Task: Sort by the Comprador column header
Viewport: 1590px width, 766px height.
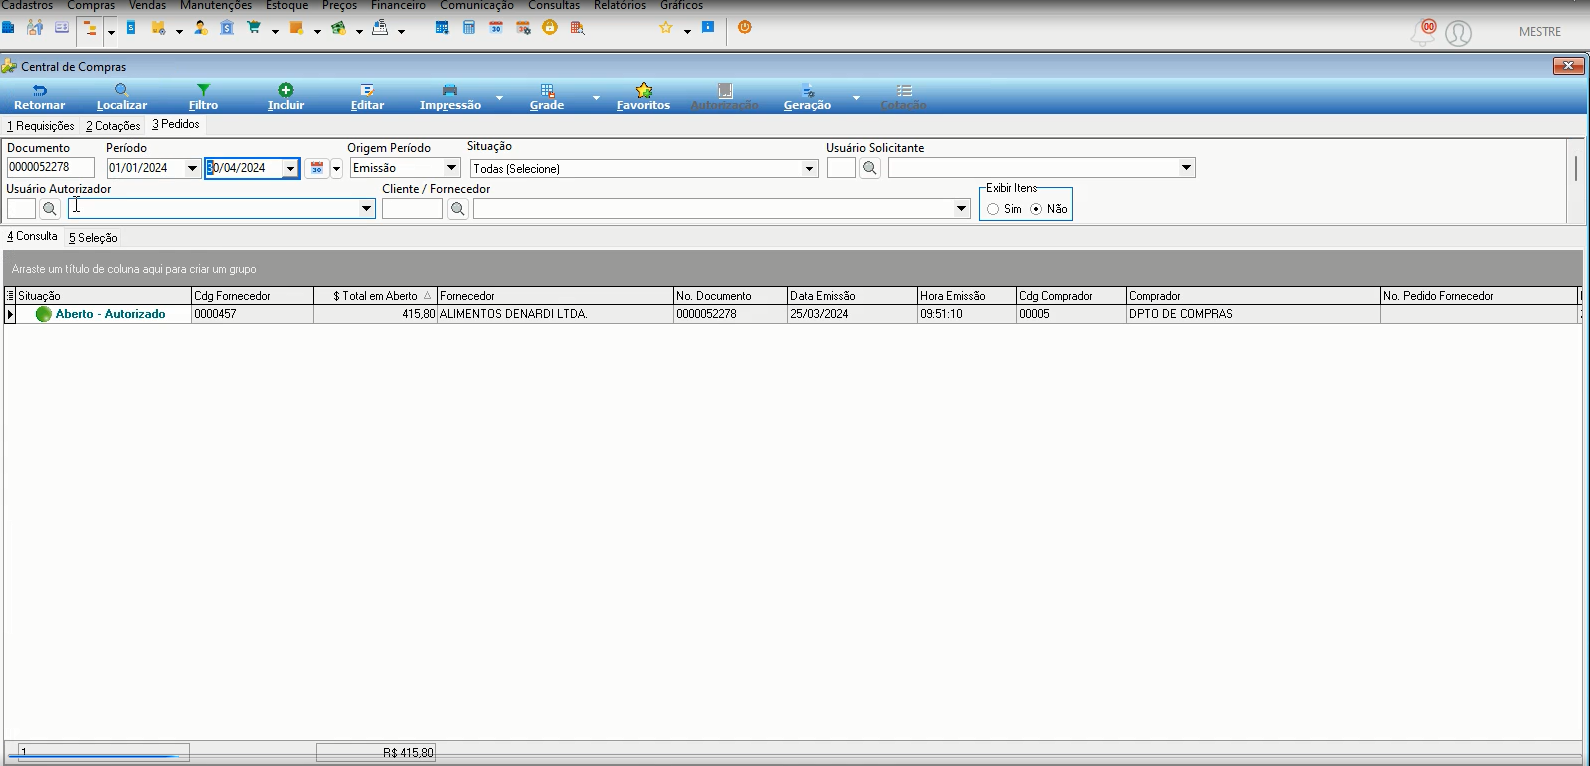Action: tap(1253, 296)
